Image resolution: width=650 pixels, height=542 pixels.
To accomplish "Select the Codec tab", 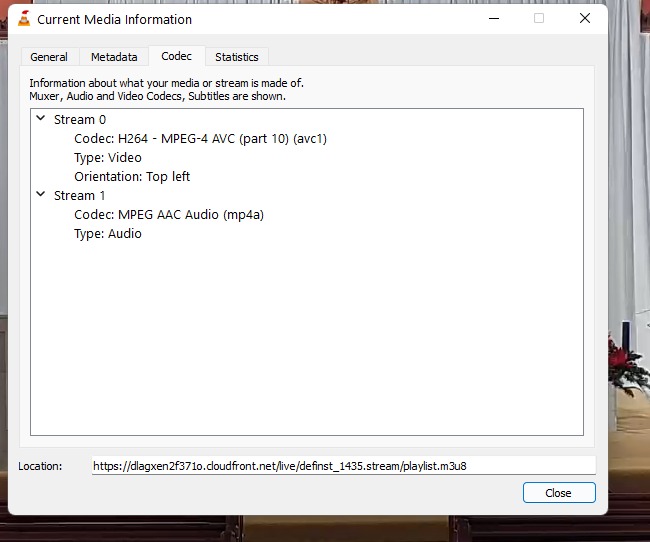I will point(177,56).
